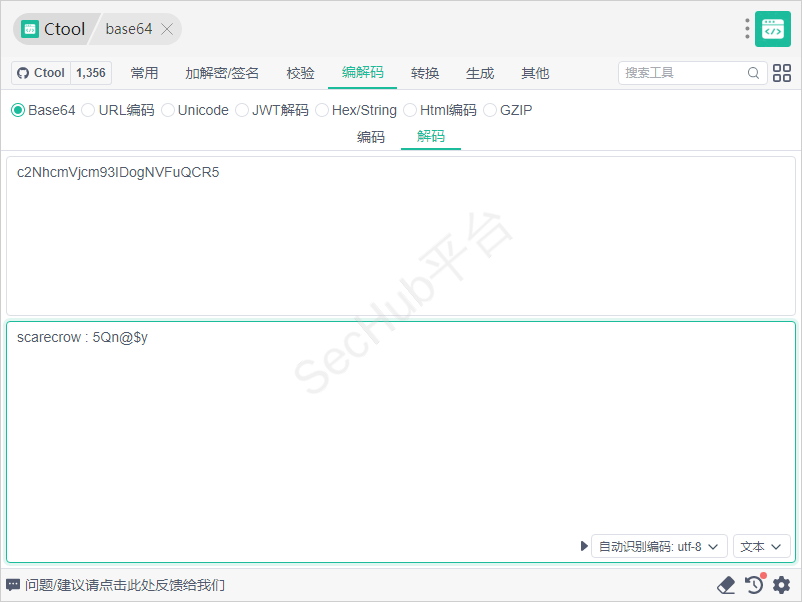Click the scarecrow : 5Qn@$y output text
This screenshot has height=602, width=802.
click(82, 338)
